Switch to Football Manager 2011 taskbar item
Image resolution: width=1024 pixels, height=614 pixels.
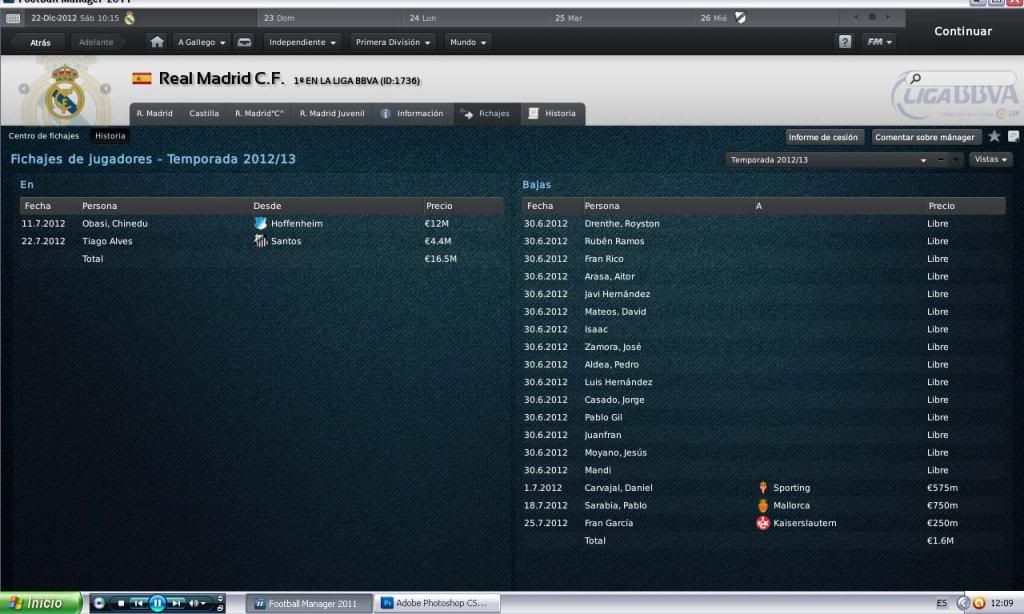pyautogui.click(x=309, y=603)
